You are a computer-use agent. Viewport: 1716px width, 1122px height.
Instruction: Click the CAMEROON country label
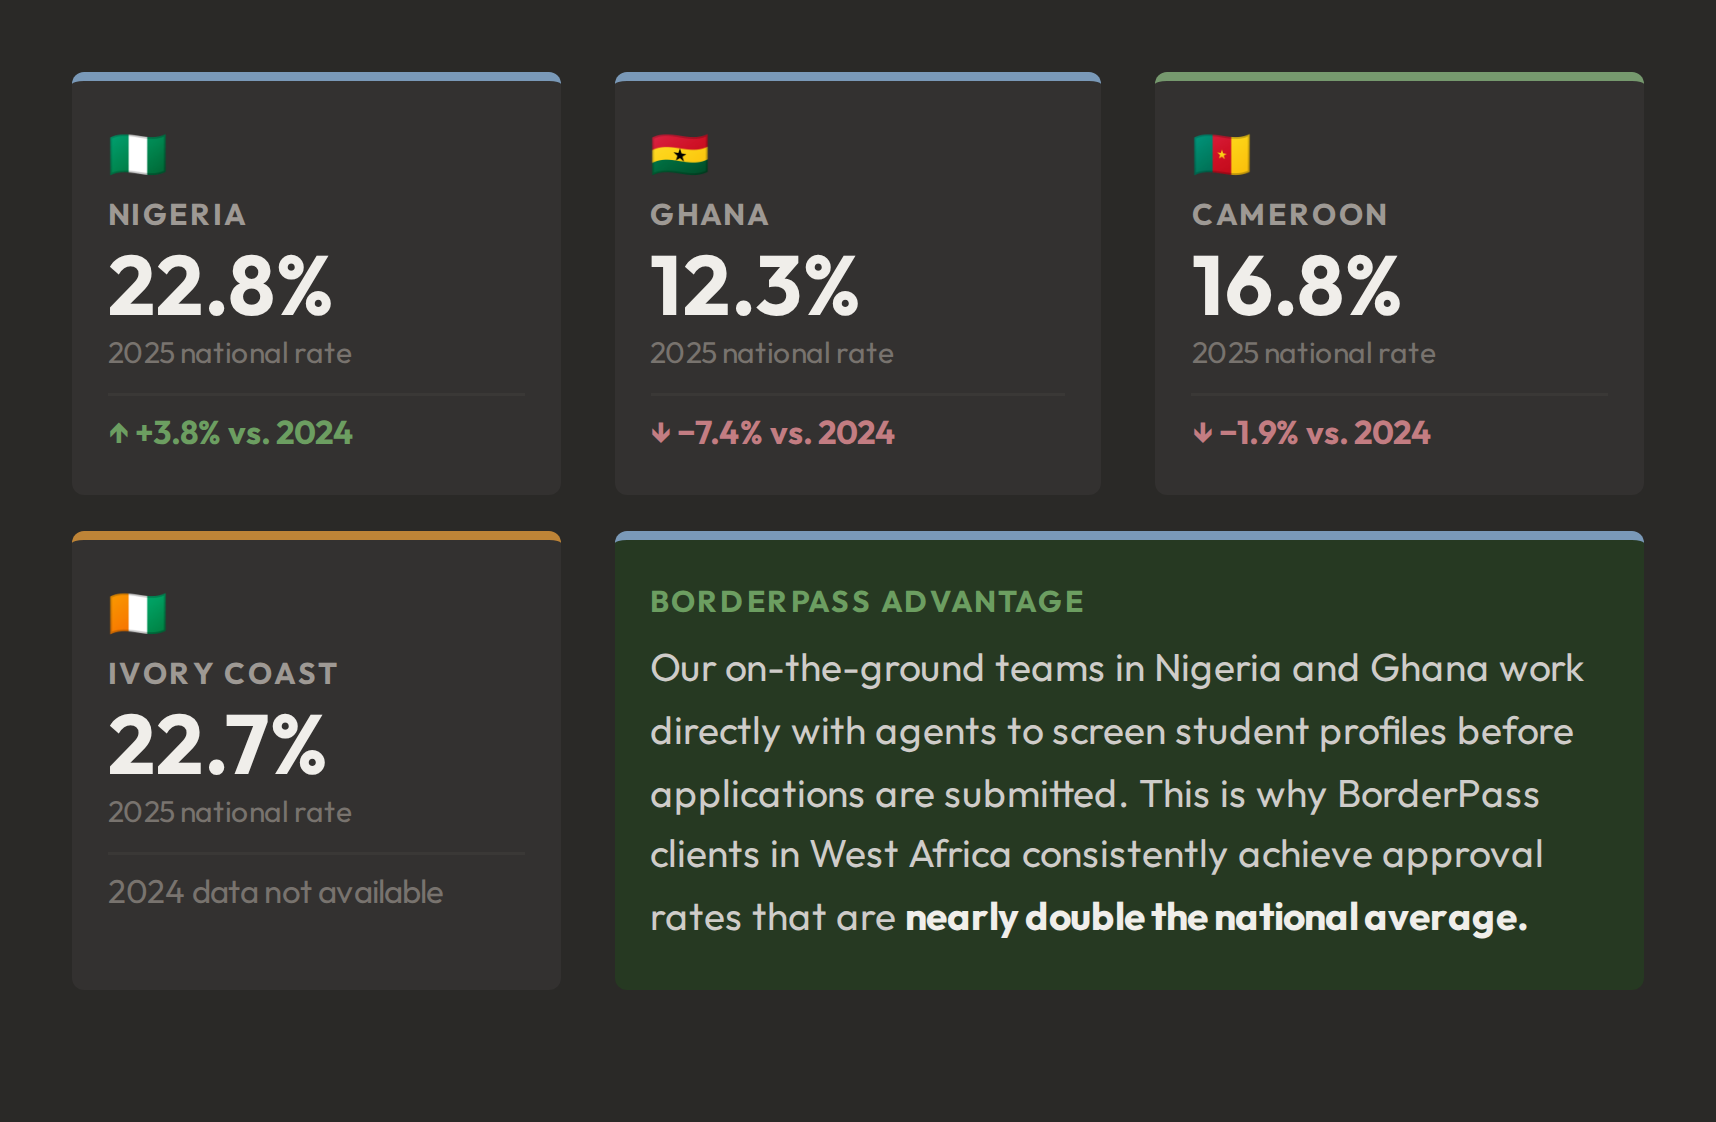pos(1290,215)
